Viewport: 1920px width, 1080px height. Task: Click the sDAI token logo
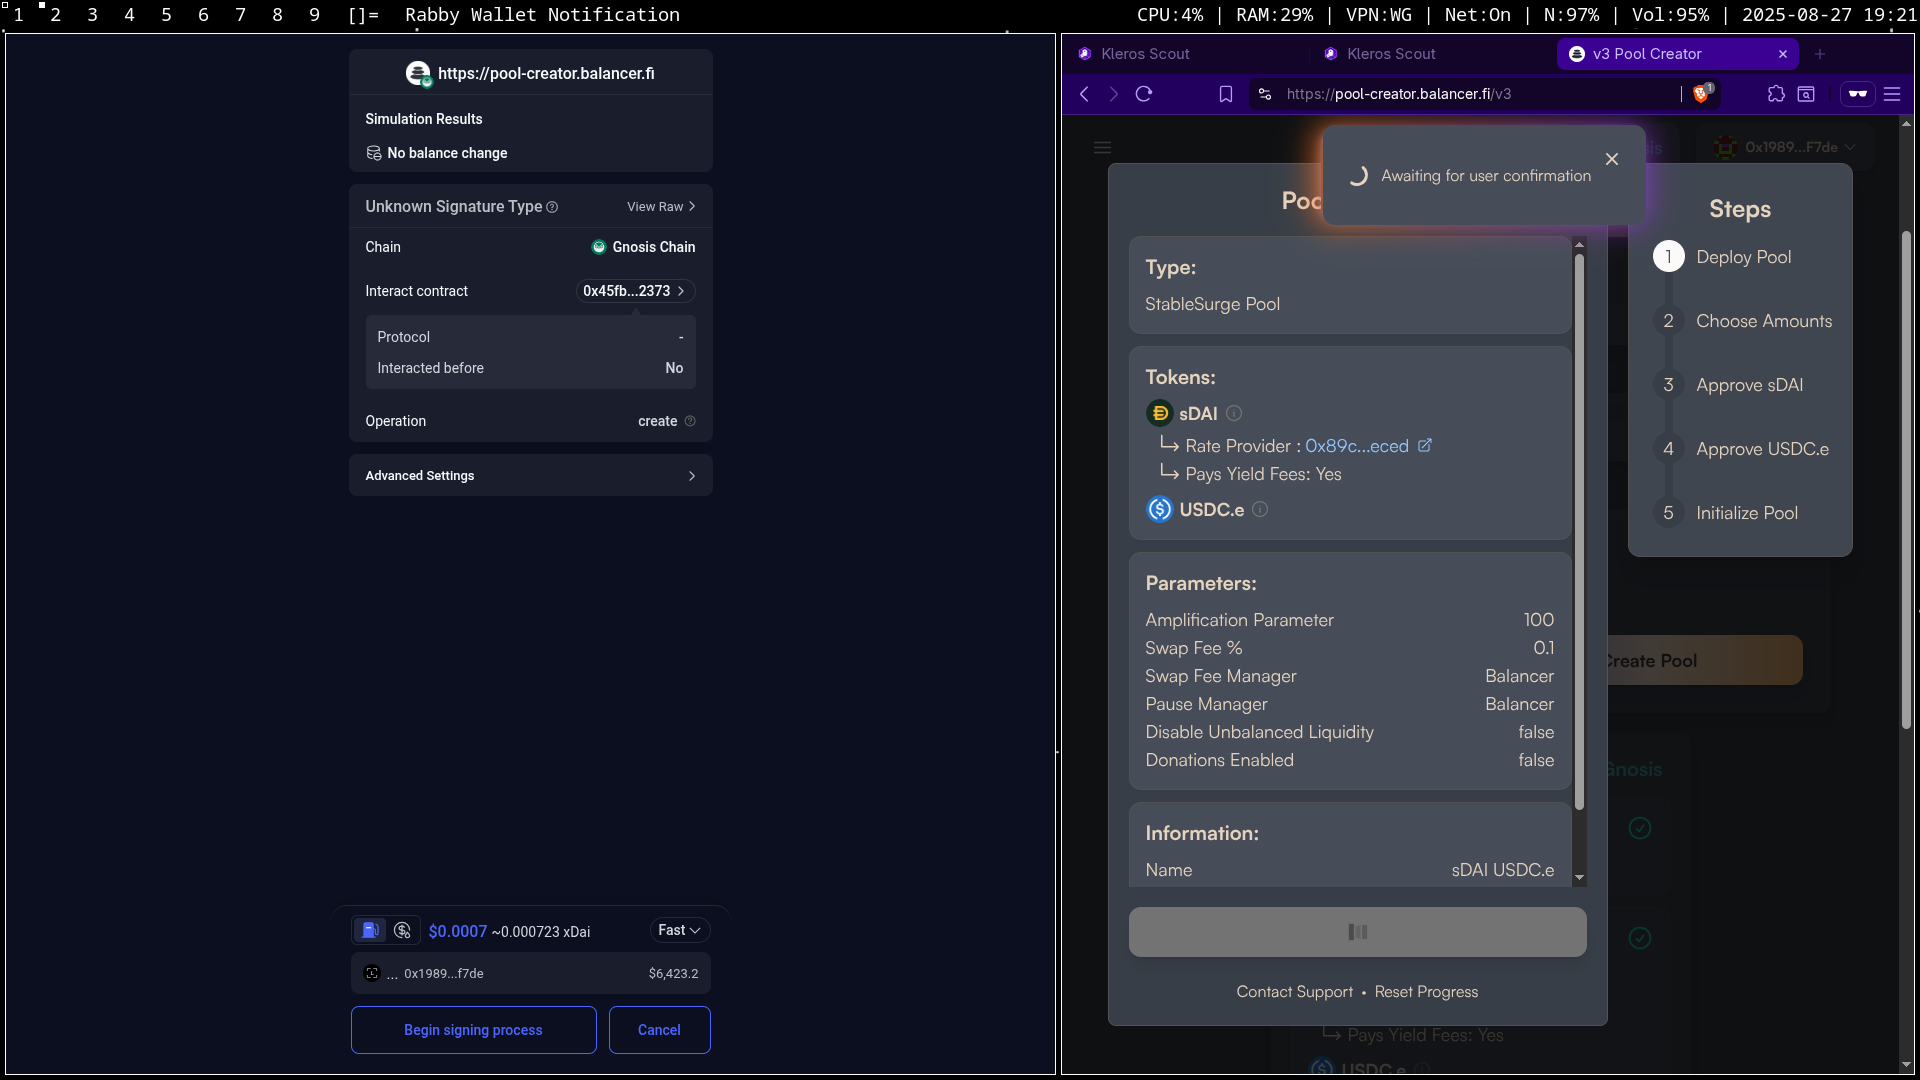1160,413
